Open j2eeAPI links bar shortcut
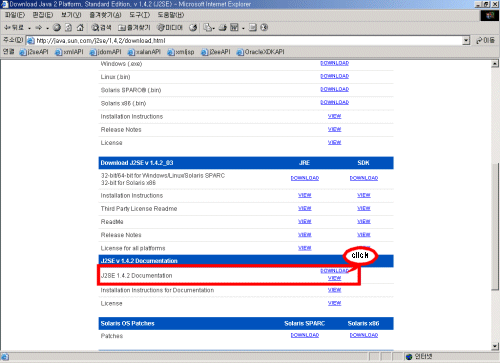This screenshot has width=500, height=363. (216, 52)
